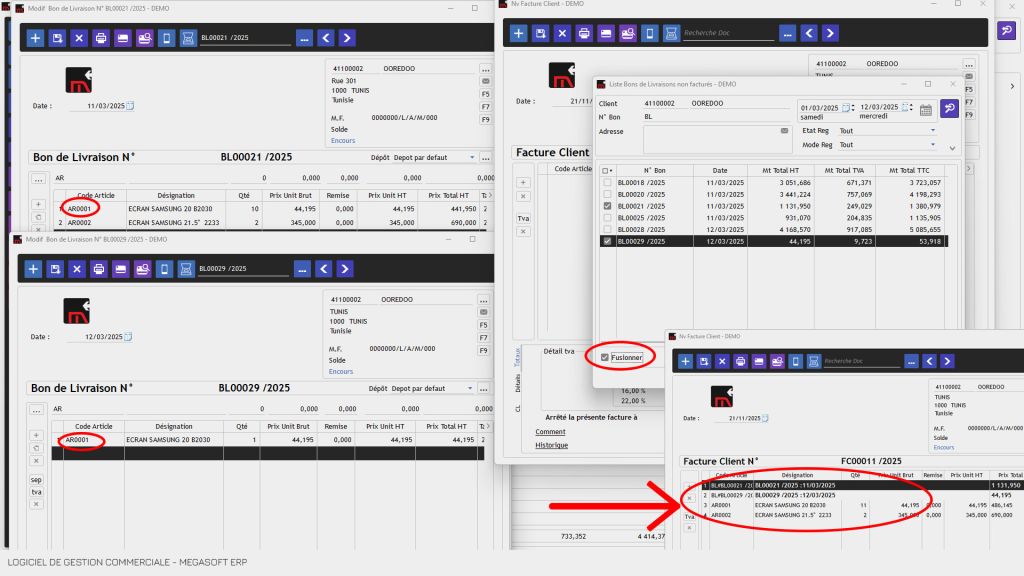Print the Nv Facture Client document

pyautogui.click(x=584, y=33)
